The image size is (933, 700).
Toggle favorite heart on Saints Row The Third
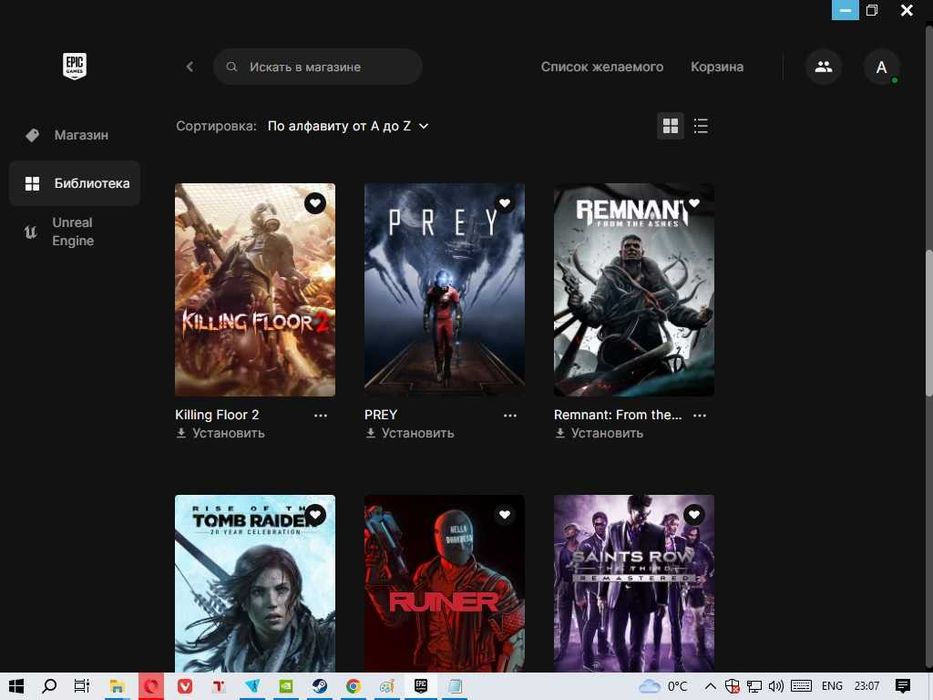[x=694, y=515]
